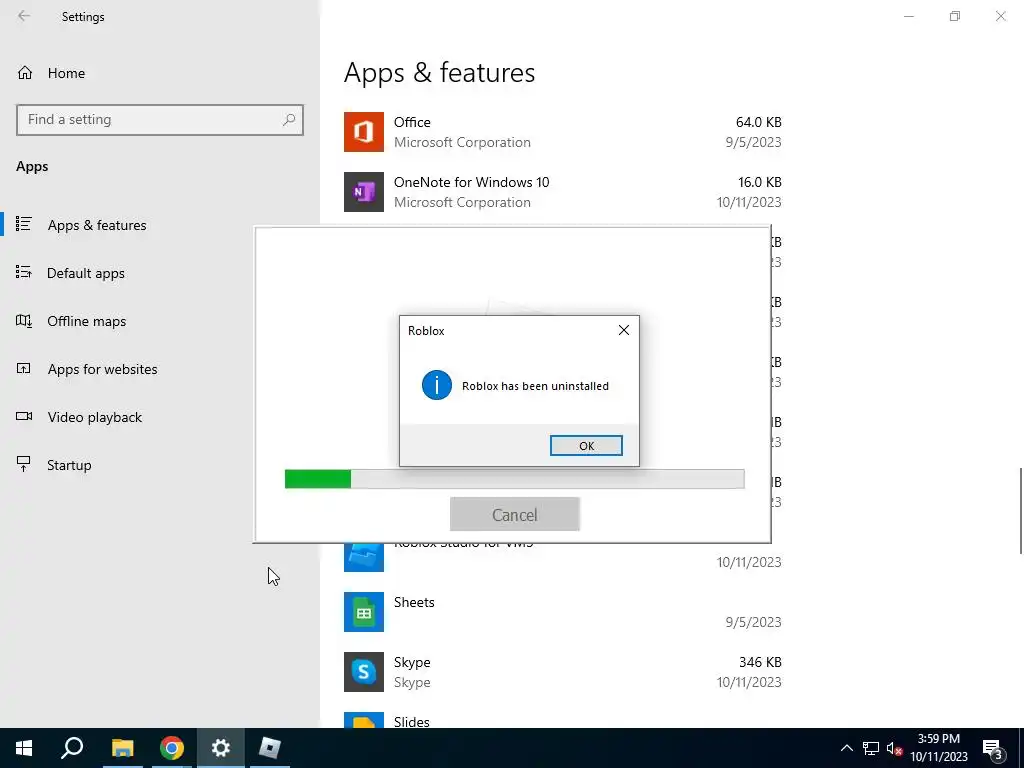Close the Settings window

pyautogui.click(x=1000, y=16)
